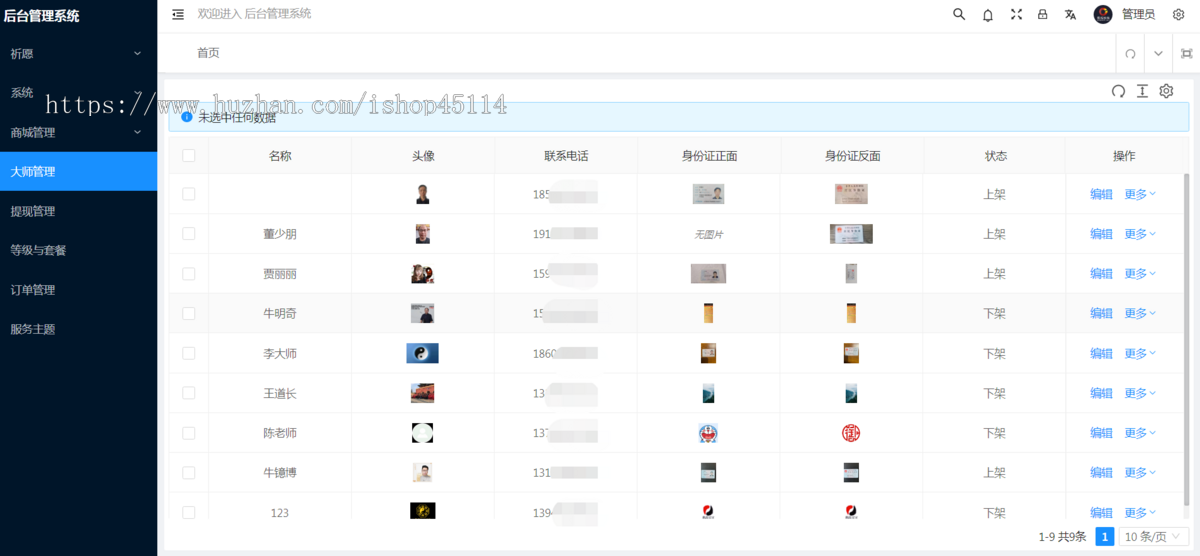The image size is (1200, 556).
Task: Open notifications via the bell icon
Action: pyautogui.click(x=988, y=14)
